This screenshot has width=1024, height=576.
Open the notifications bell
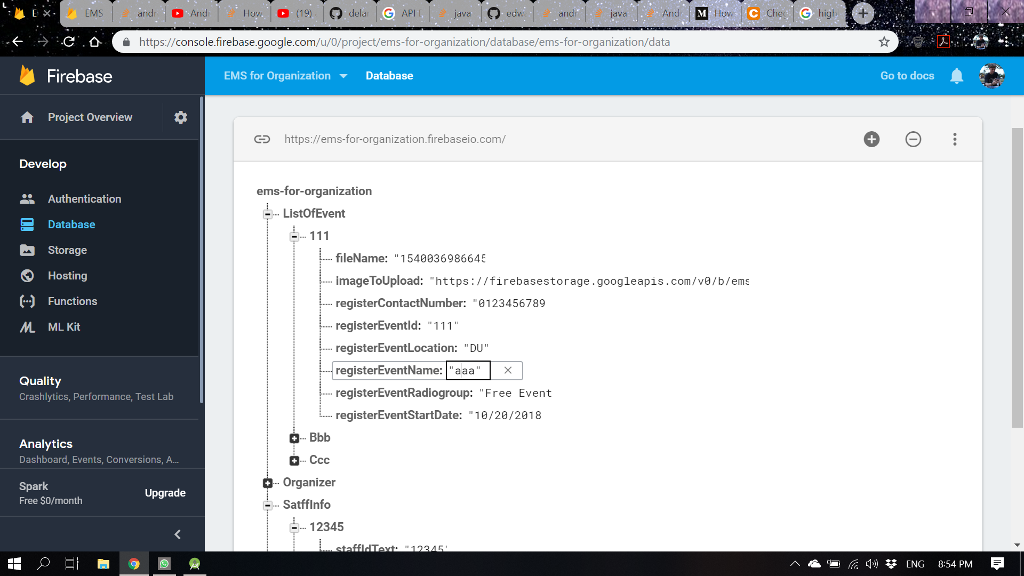pos(958,75)
